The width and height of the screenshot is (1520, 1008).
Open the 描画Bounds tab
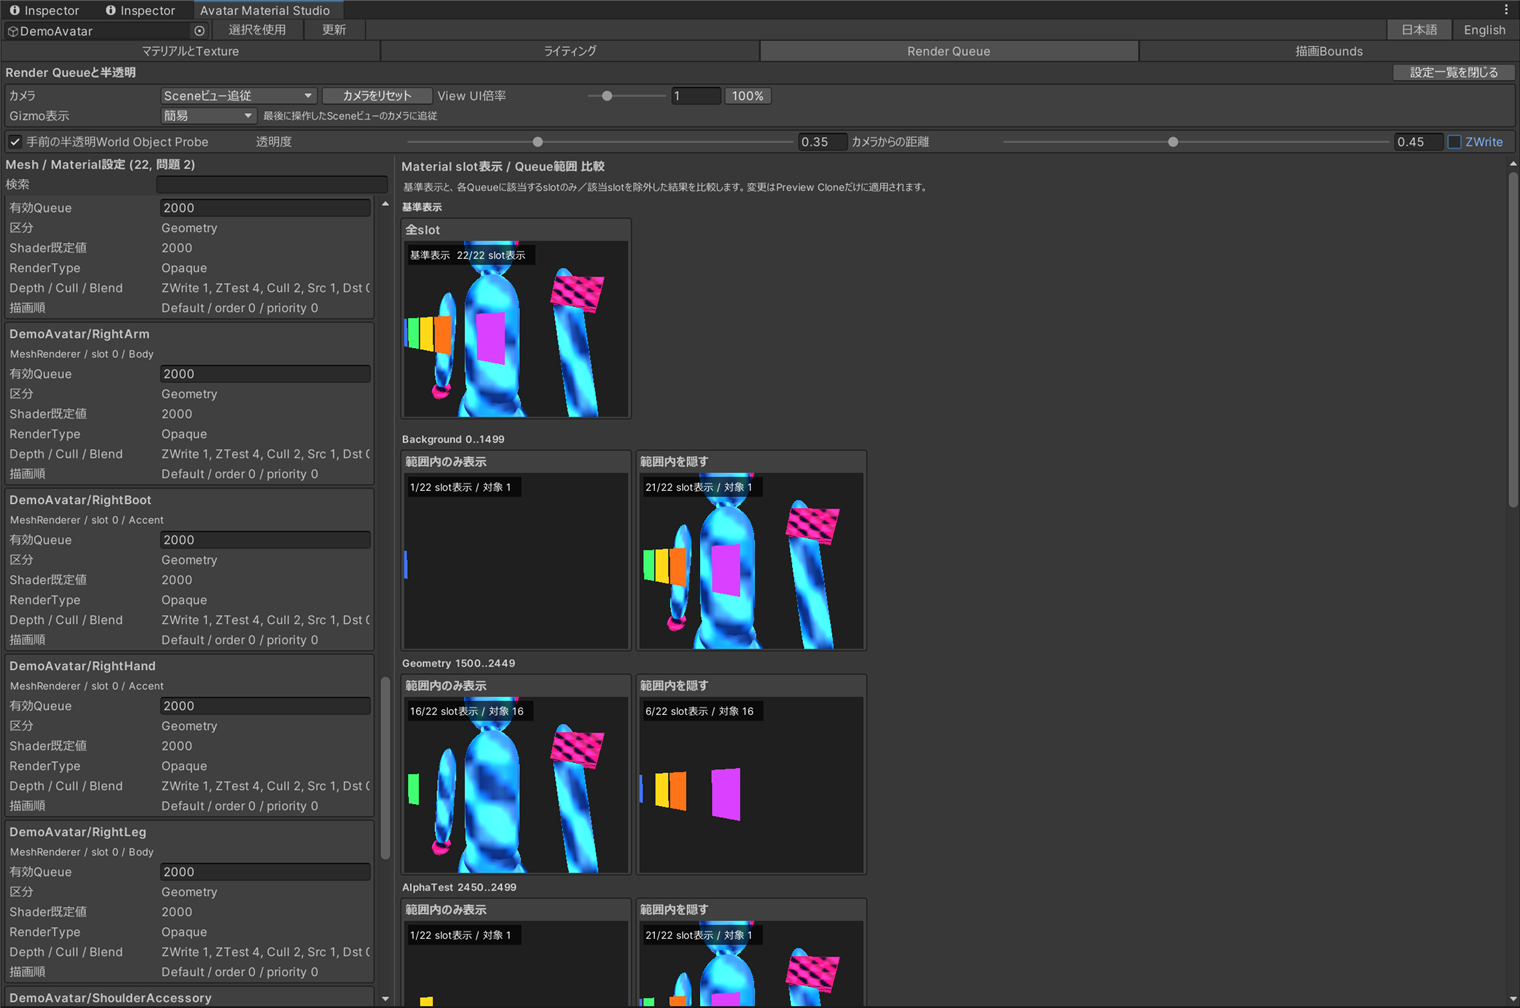[1329, 51]
